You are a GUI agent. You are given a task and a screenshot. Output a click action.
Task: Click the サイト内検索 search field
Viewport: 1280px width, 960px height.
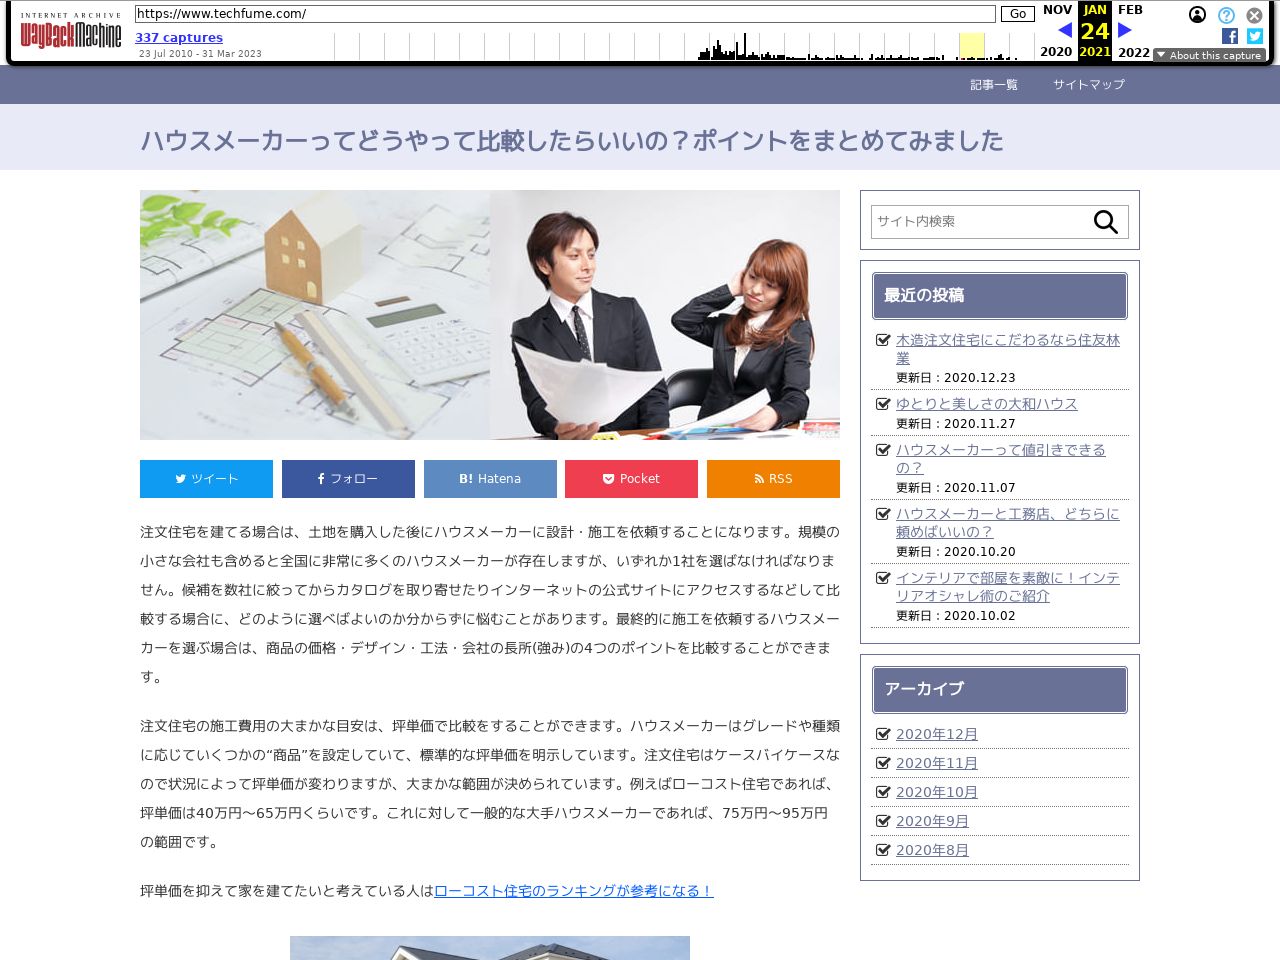[x=978, y=222]
